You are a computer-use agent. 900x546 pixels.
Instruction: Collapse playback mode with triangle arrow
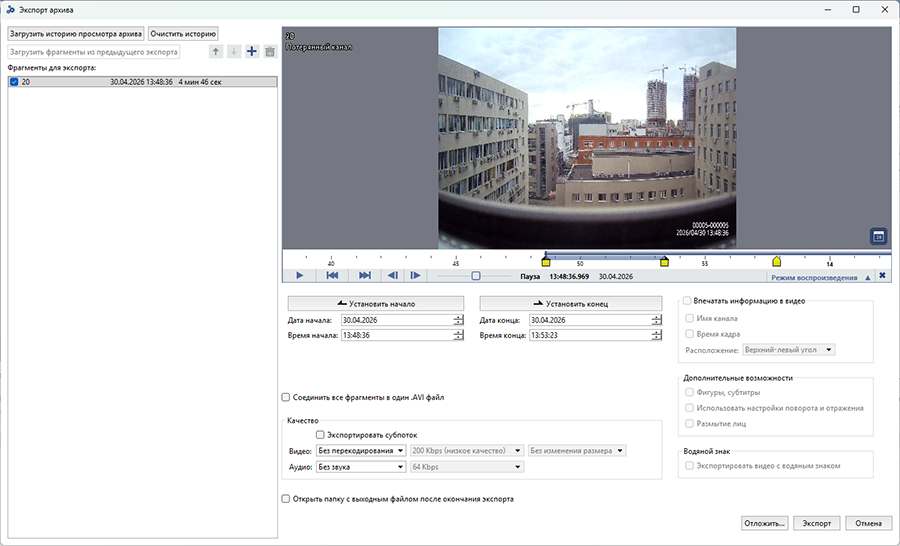click(868, 277)
